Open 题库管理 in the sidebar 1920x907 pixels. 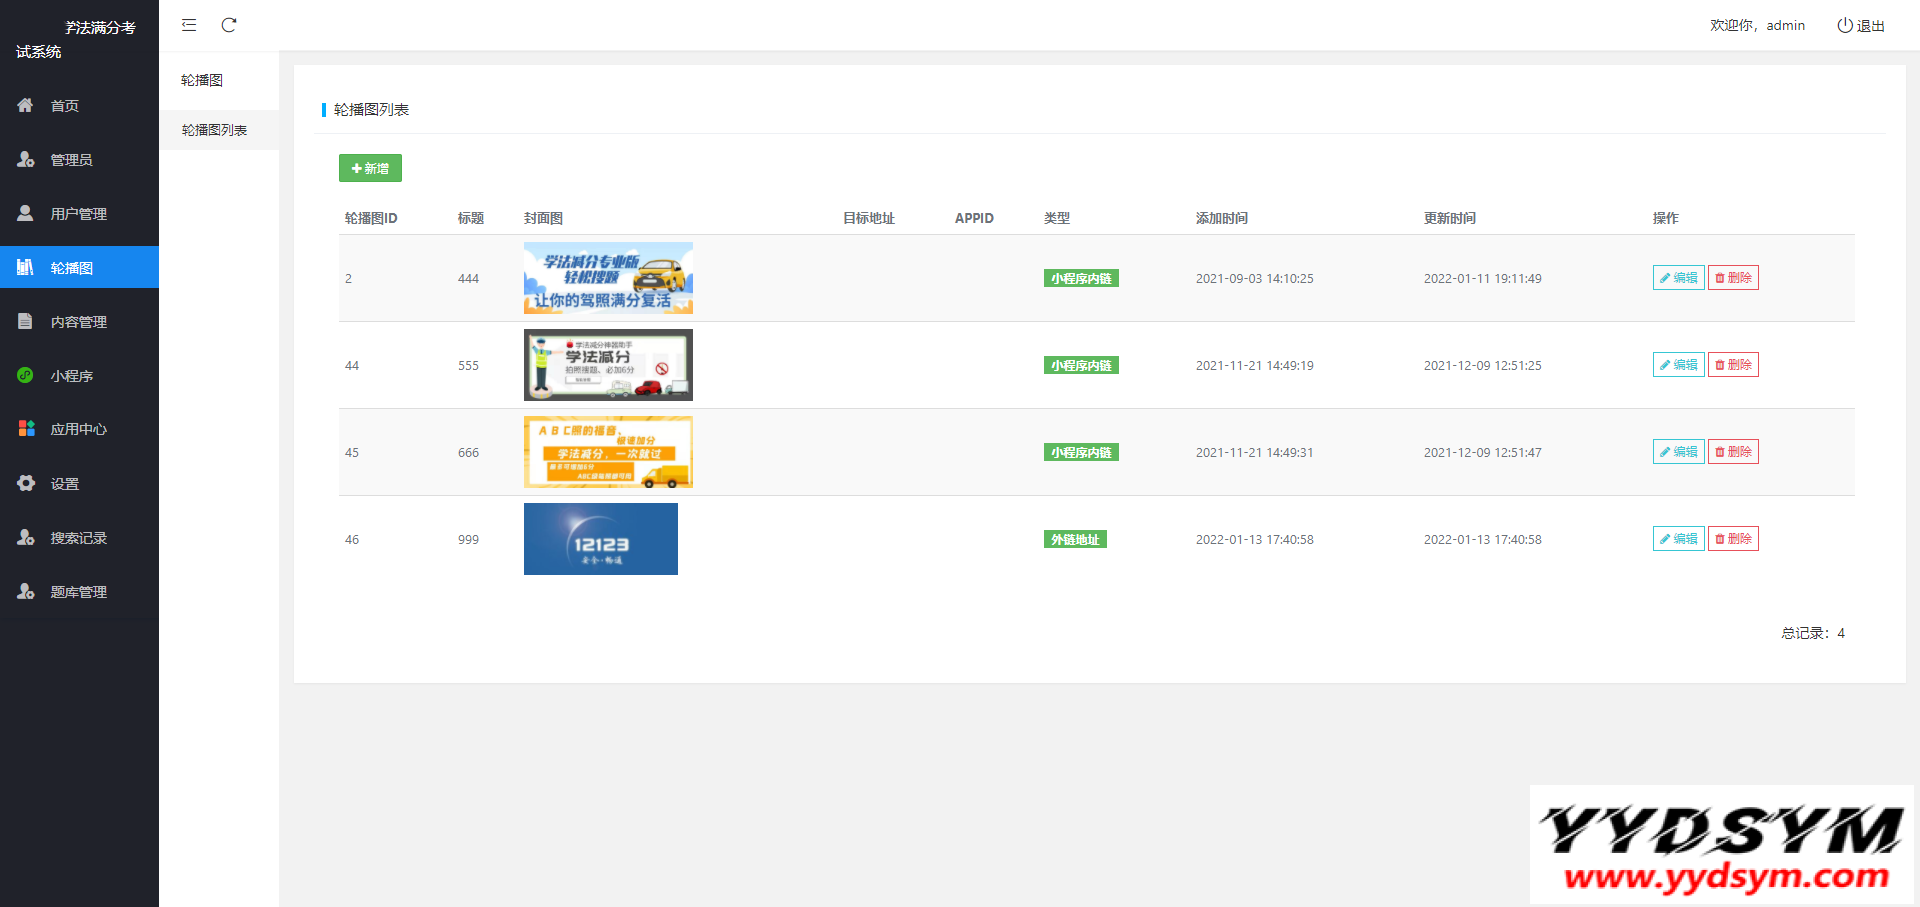[x=78, y=592]
